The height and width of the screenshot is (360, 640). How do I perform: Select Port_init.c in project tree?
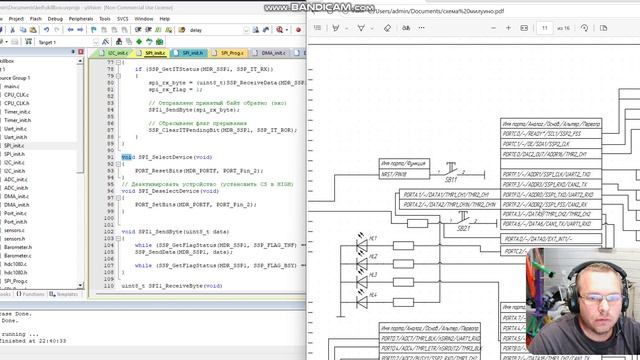click(x=15, y=213)
